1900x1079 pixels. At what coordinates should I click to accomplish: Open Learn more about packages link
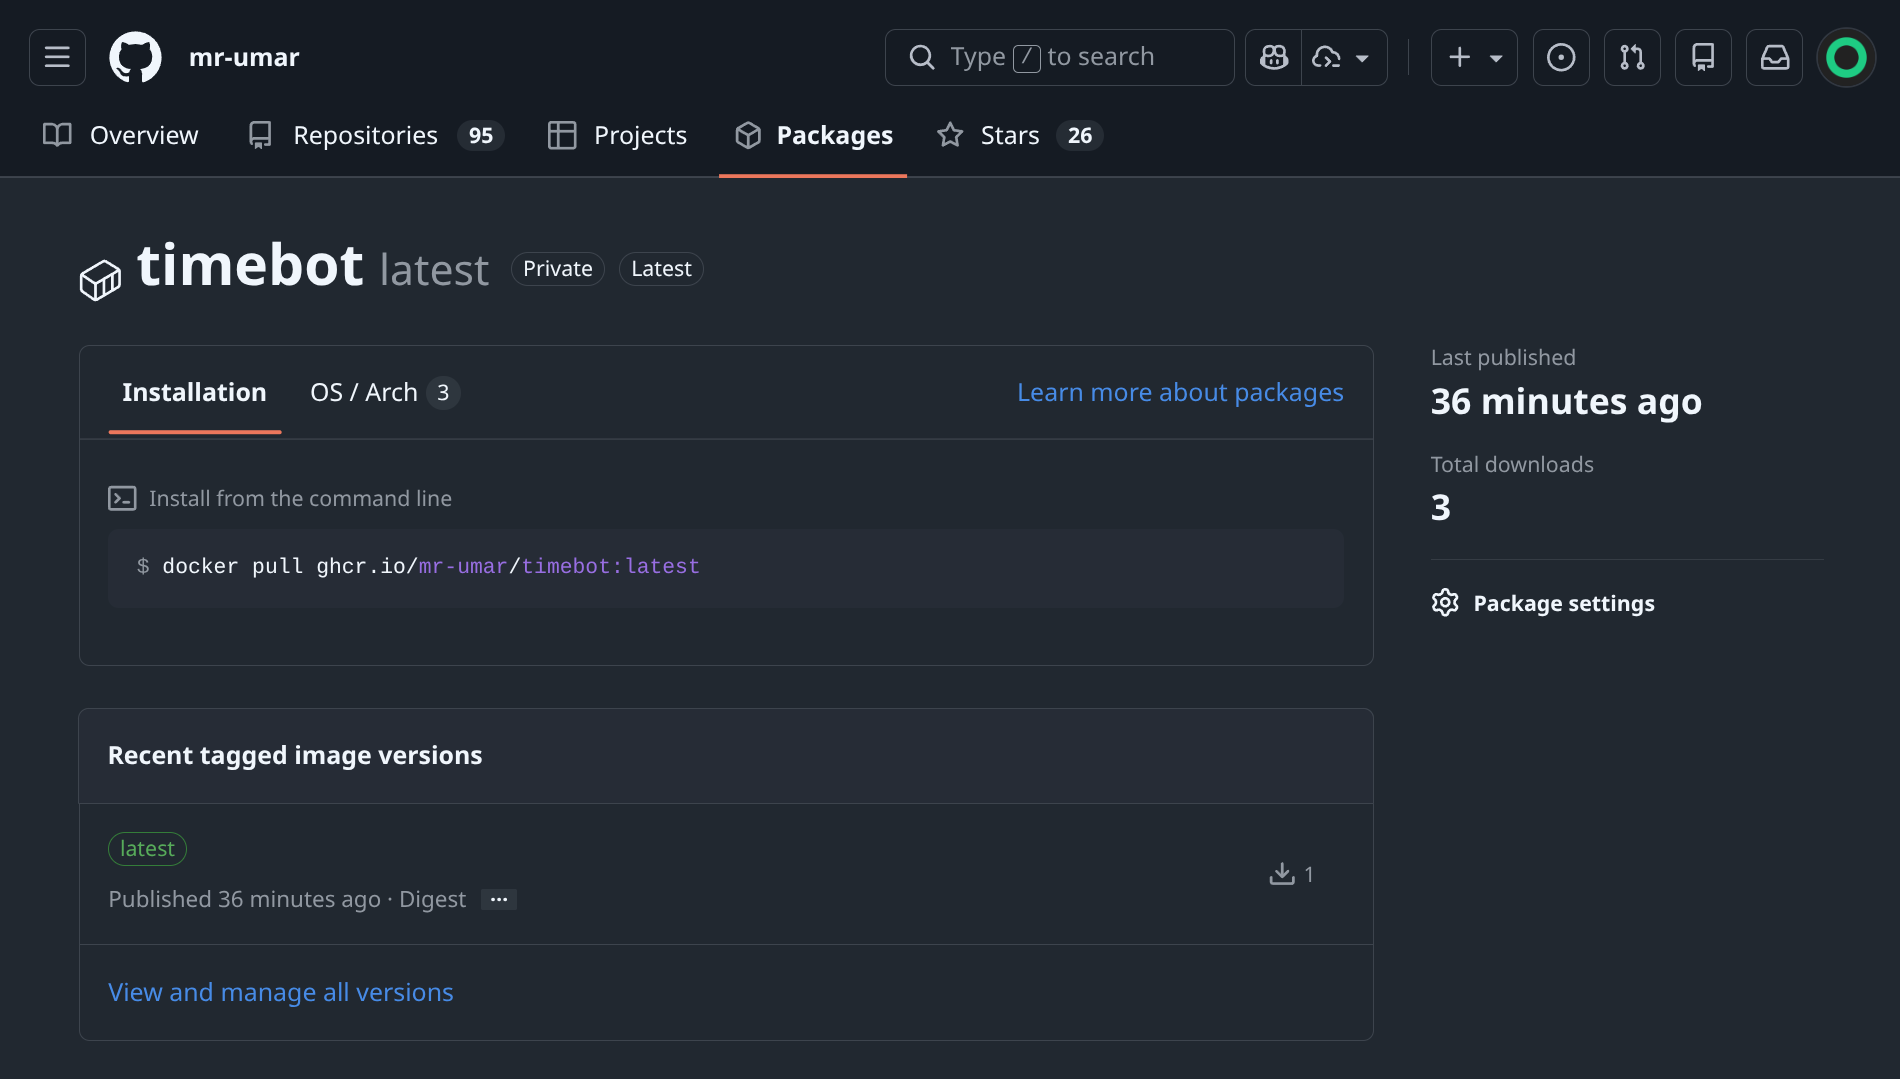click(x=1180, y=392)
